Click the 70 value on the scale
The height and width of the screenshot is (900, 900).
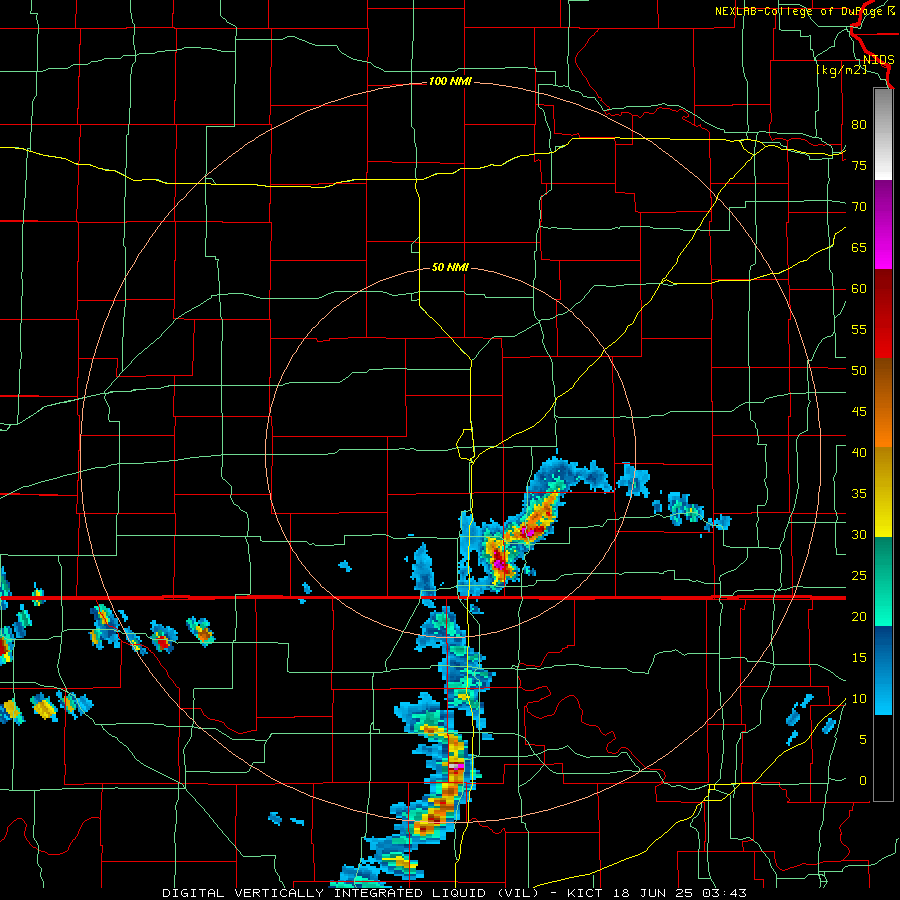pos(859,207)
